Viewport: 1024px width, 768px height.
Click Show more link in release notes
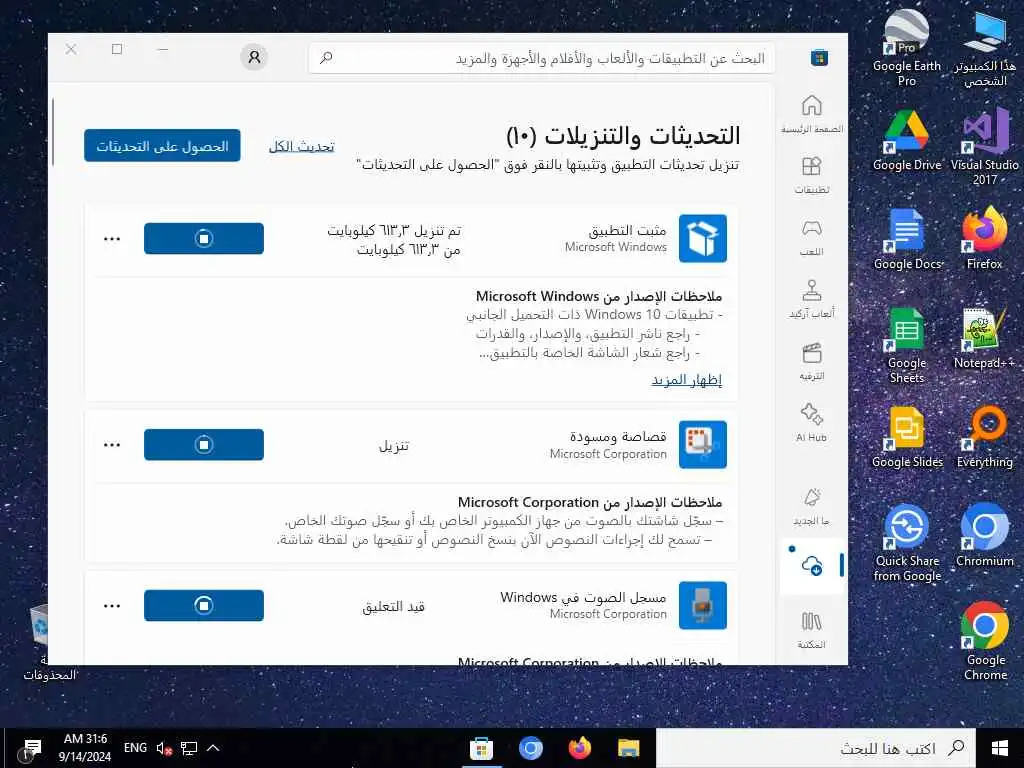(x=686, y=379)
